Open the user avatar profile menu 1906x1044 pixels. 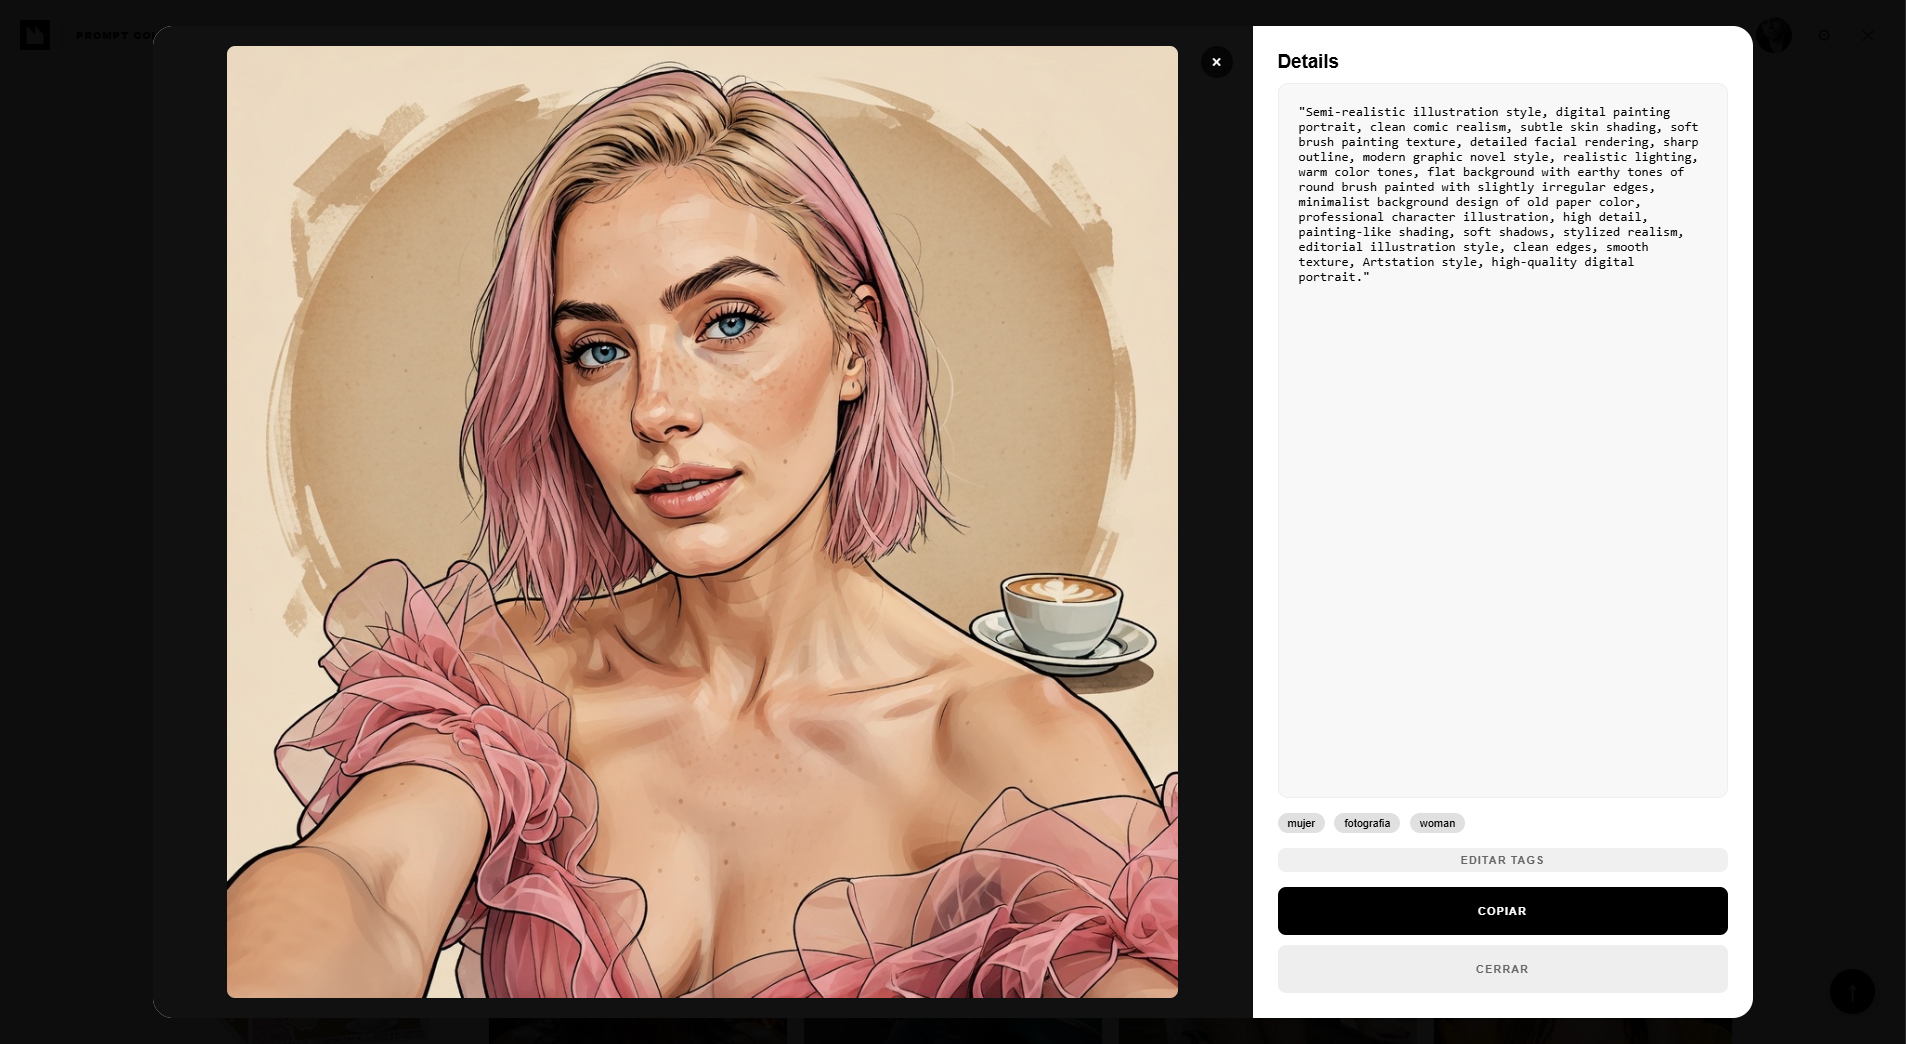pyautogui.click(x=1774, y=35)
